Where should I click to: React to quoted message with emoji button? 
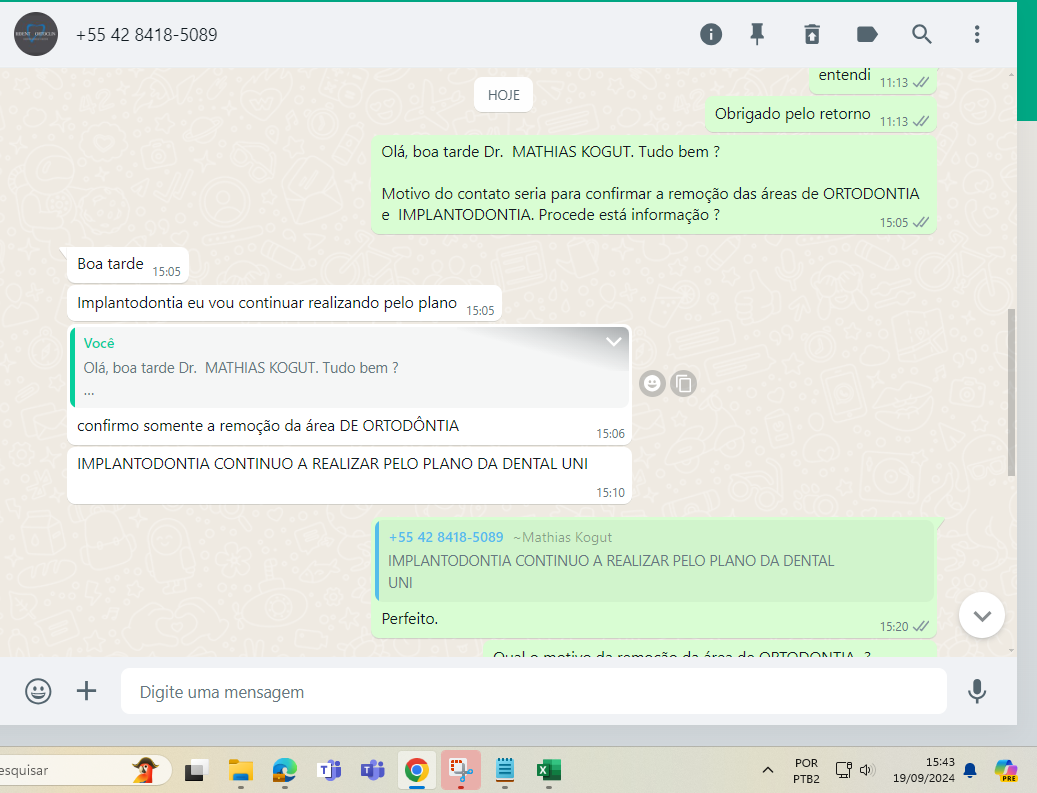tap(652, 383)
